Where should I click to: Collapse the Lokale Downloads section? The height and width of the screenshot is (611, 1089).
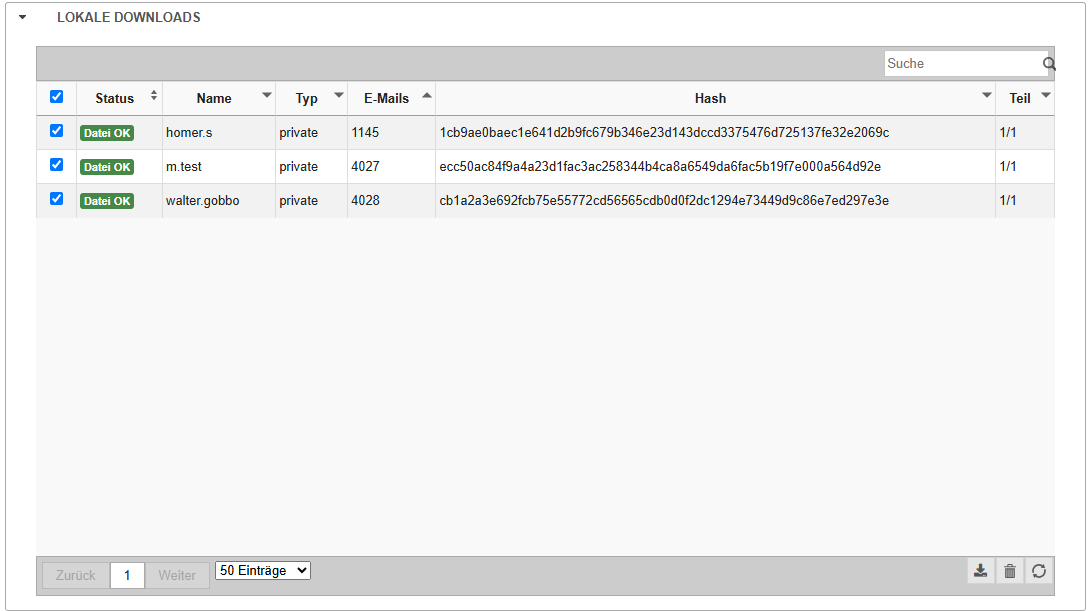point(22,18)
